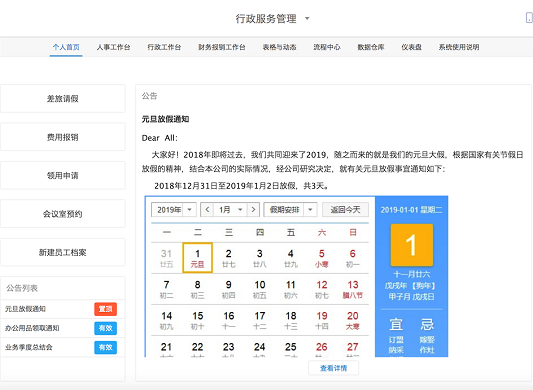Screen dimensions: 533x390
Task: Select January 22 in the calendar
Action: [197, 347]
